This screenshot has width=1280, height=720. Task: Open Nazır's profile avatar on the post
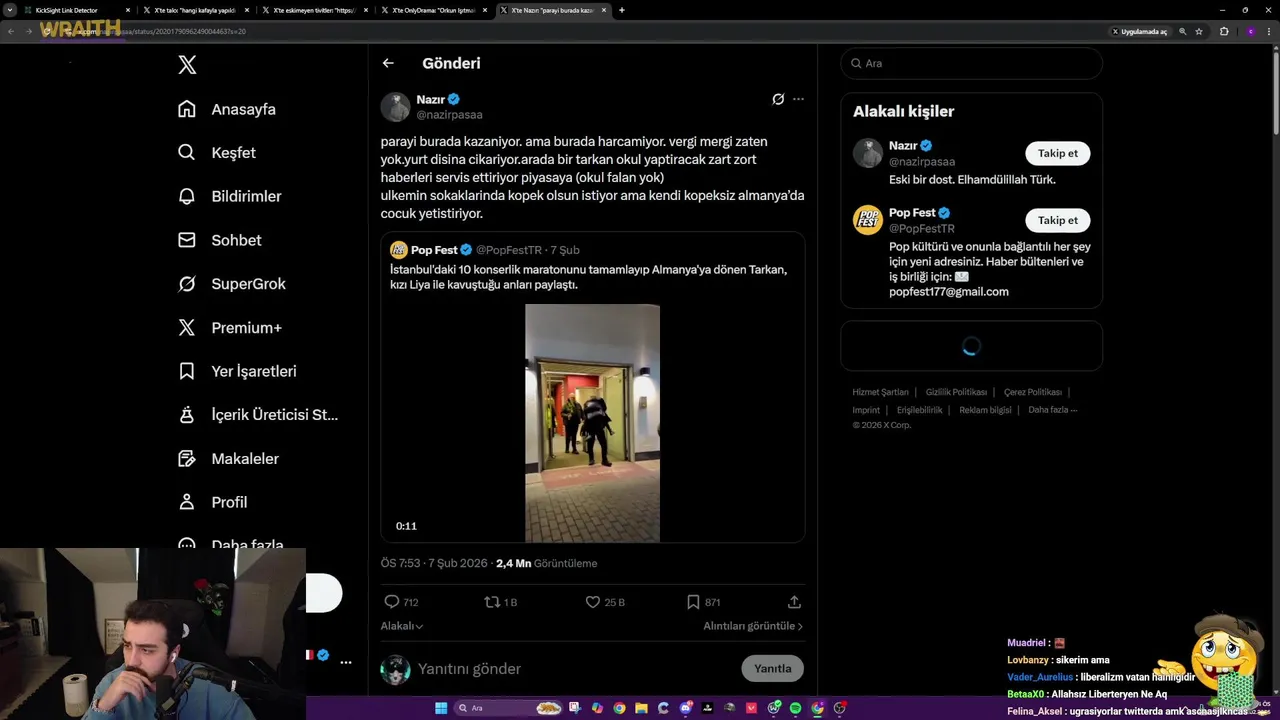[395, 107]
